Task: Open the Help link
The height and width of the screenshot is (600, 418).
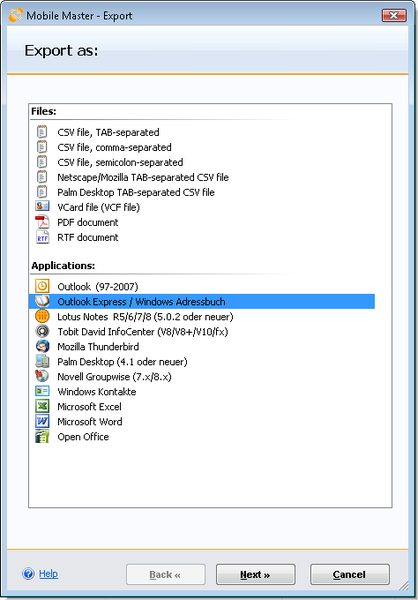Action: [48, 574]
